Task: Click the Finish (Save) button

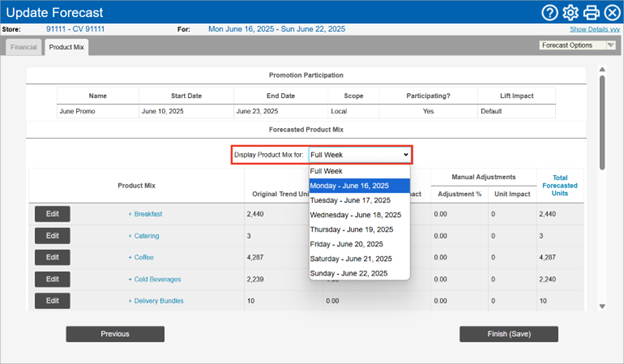Action: 509,334
